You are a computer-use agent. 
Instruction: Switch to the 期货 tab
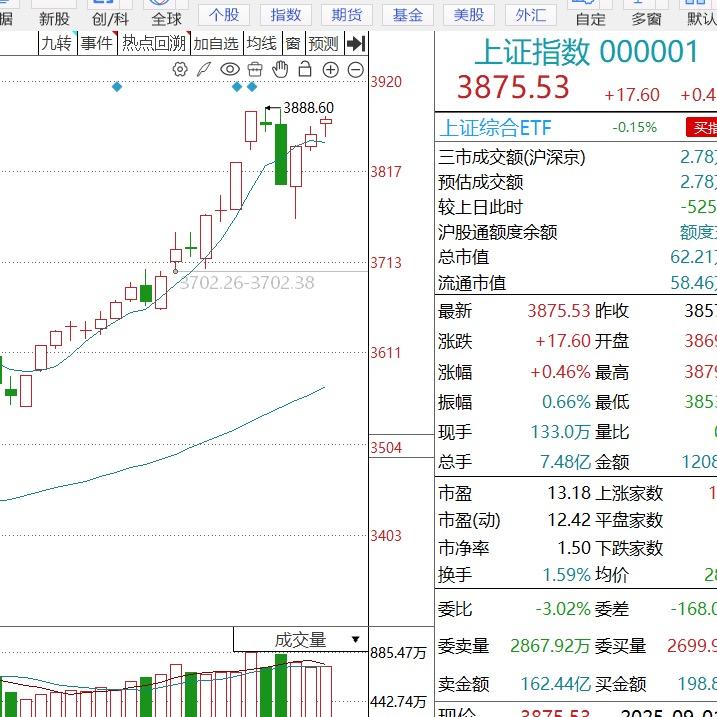click(x=347, y=15)
